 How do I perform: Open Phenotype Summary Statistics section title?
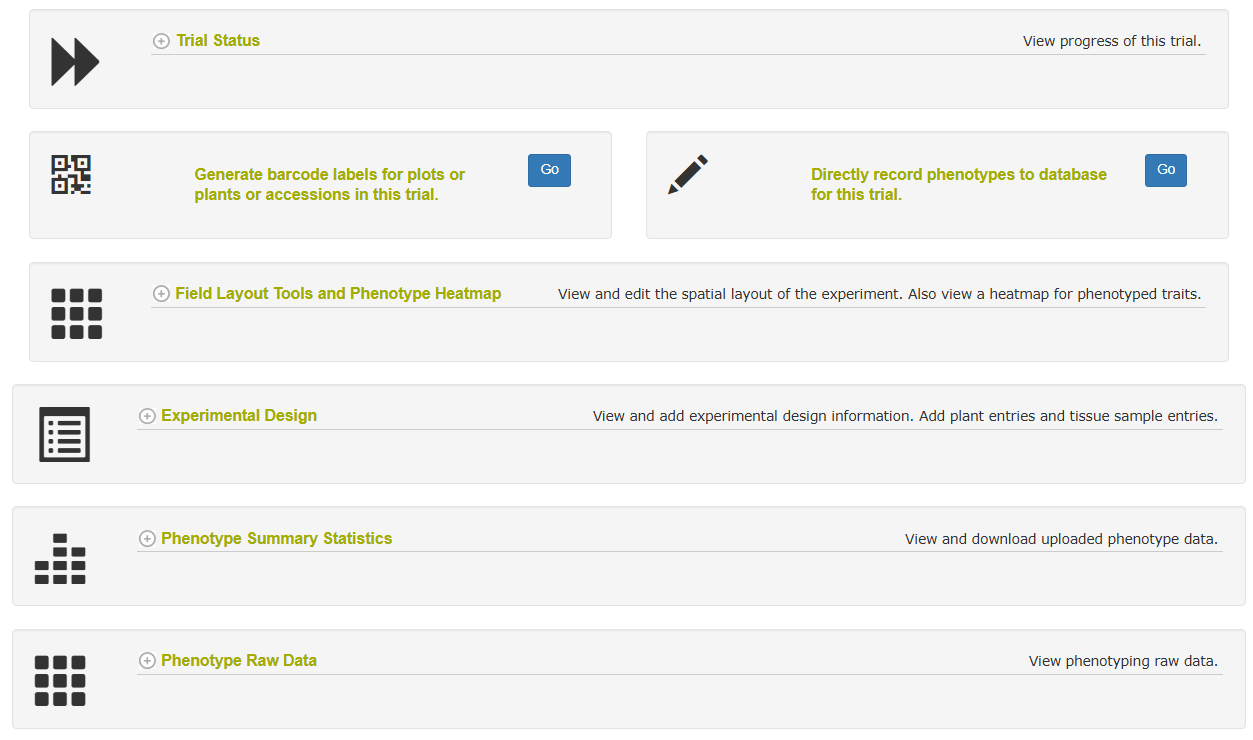click(277, 539)
